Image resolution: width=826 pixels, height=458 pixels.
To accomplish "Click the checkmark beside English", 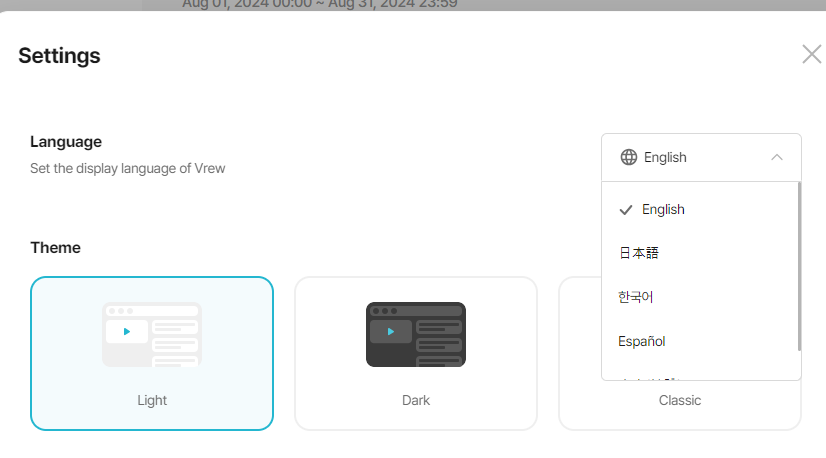I will [x=626, y=210].
